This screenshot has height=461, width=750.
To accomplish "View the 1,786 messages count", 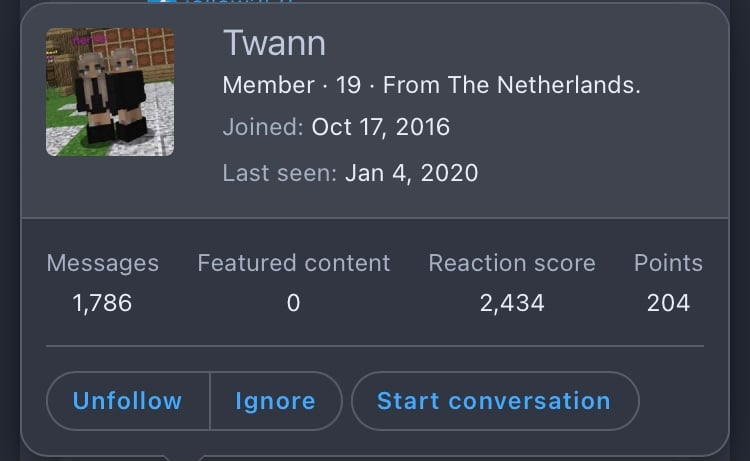I will click(102, 303).
